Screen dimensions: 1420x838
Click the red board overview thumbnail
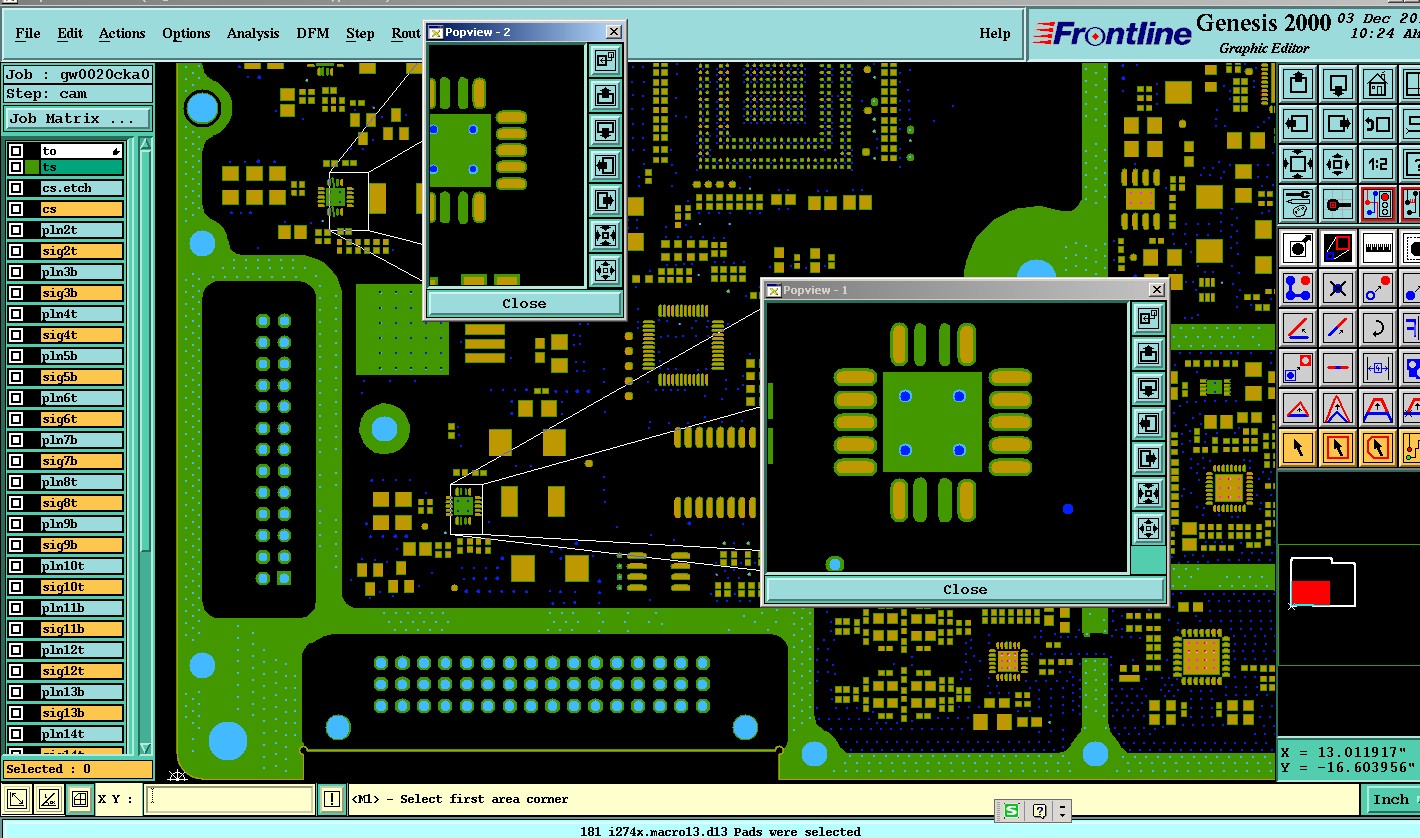(x=1310, y=592)
